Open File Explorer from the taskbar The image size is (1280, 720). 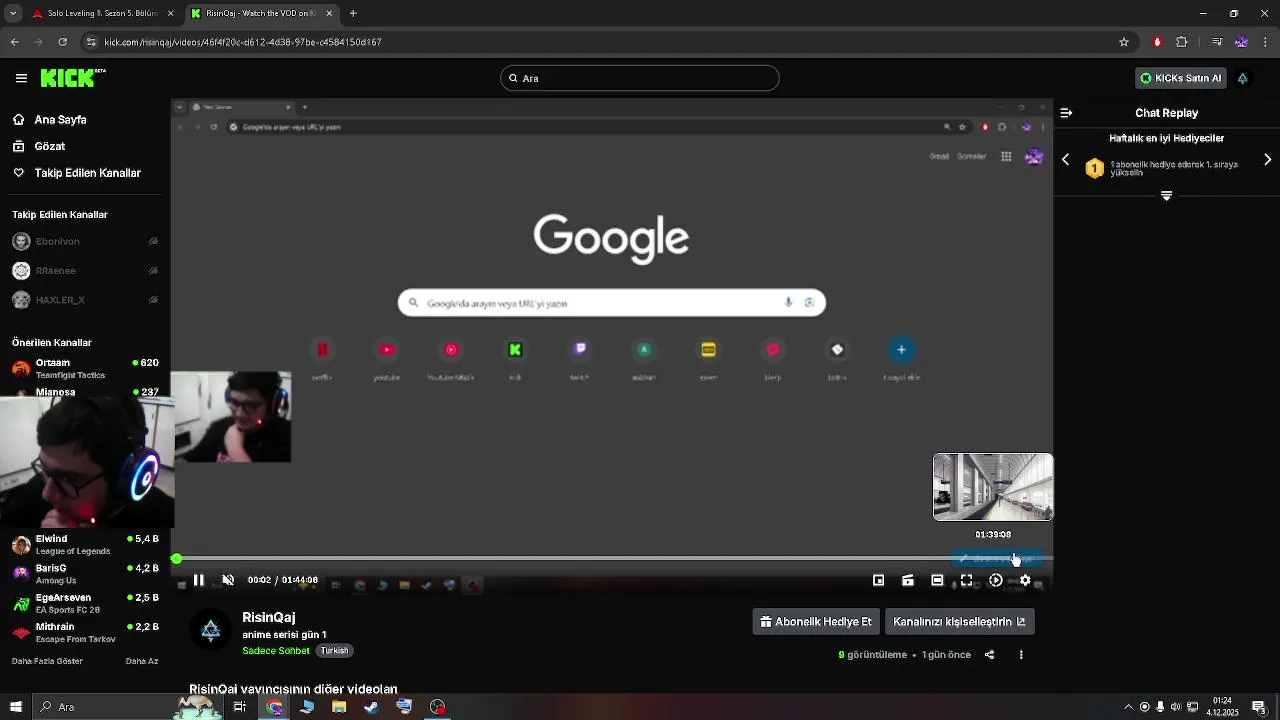pos(339,707)
